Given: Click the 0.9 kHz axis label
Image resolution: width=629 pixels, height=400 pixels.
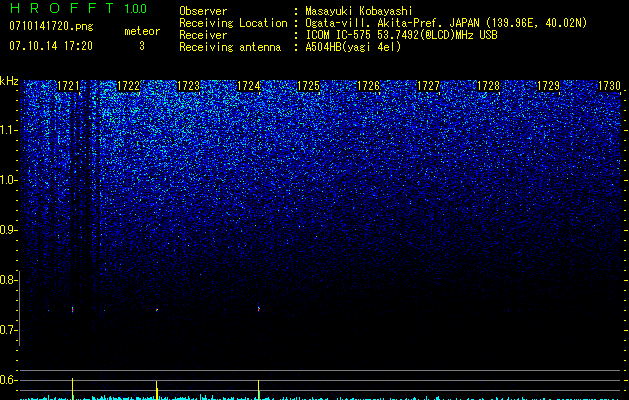Looking at the screenshot, I should coord(8,230).
